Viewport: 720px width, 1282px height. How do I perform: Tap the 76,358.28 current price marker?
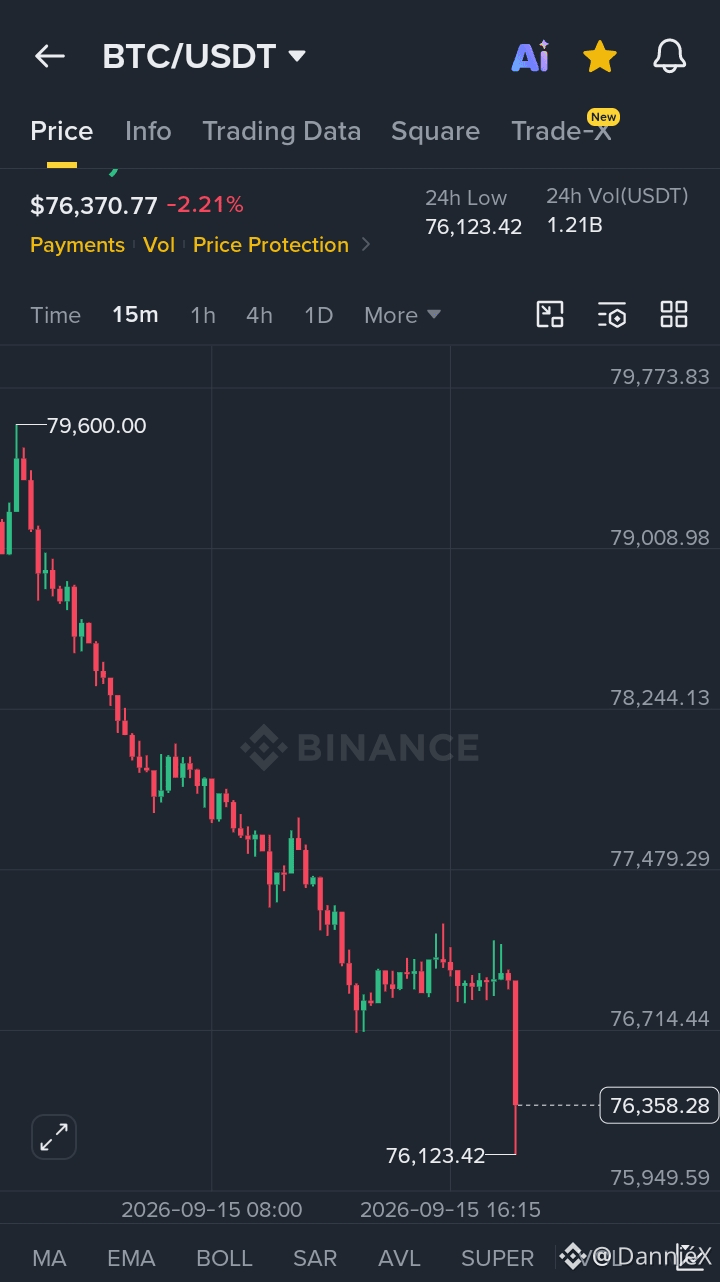(659, 1105)
